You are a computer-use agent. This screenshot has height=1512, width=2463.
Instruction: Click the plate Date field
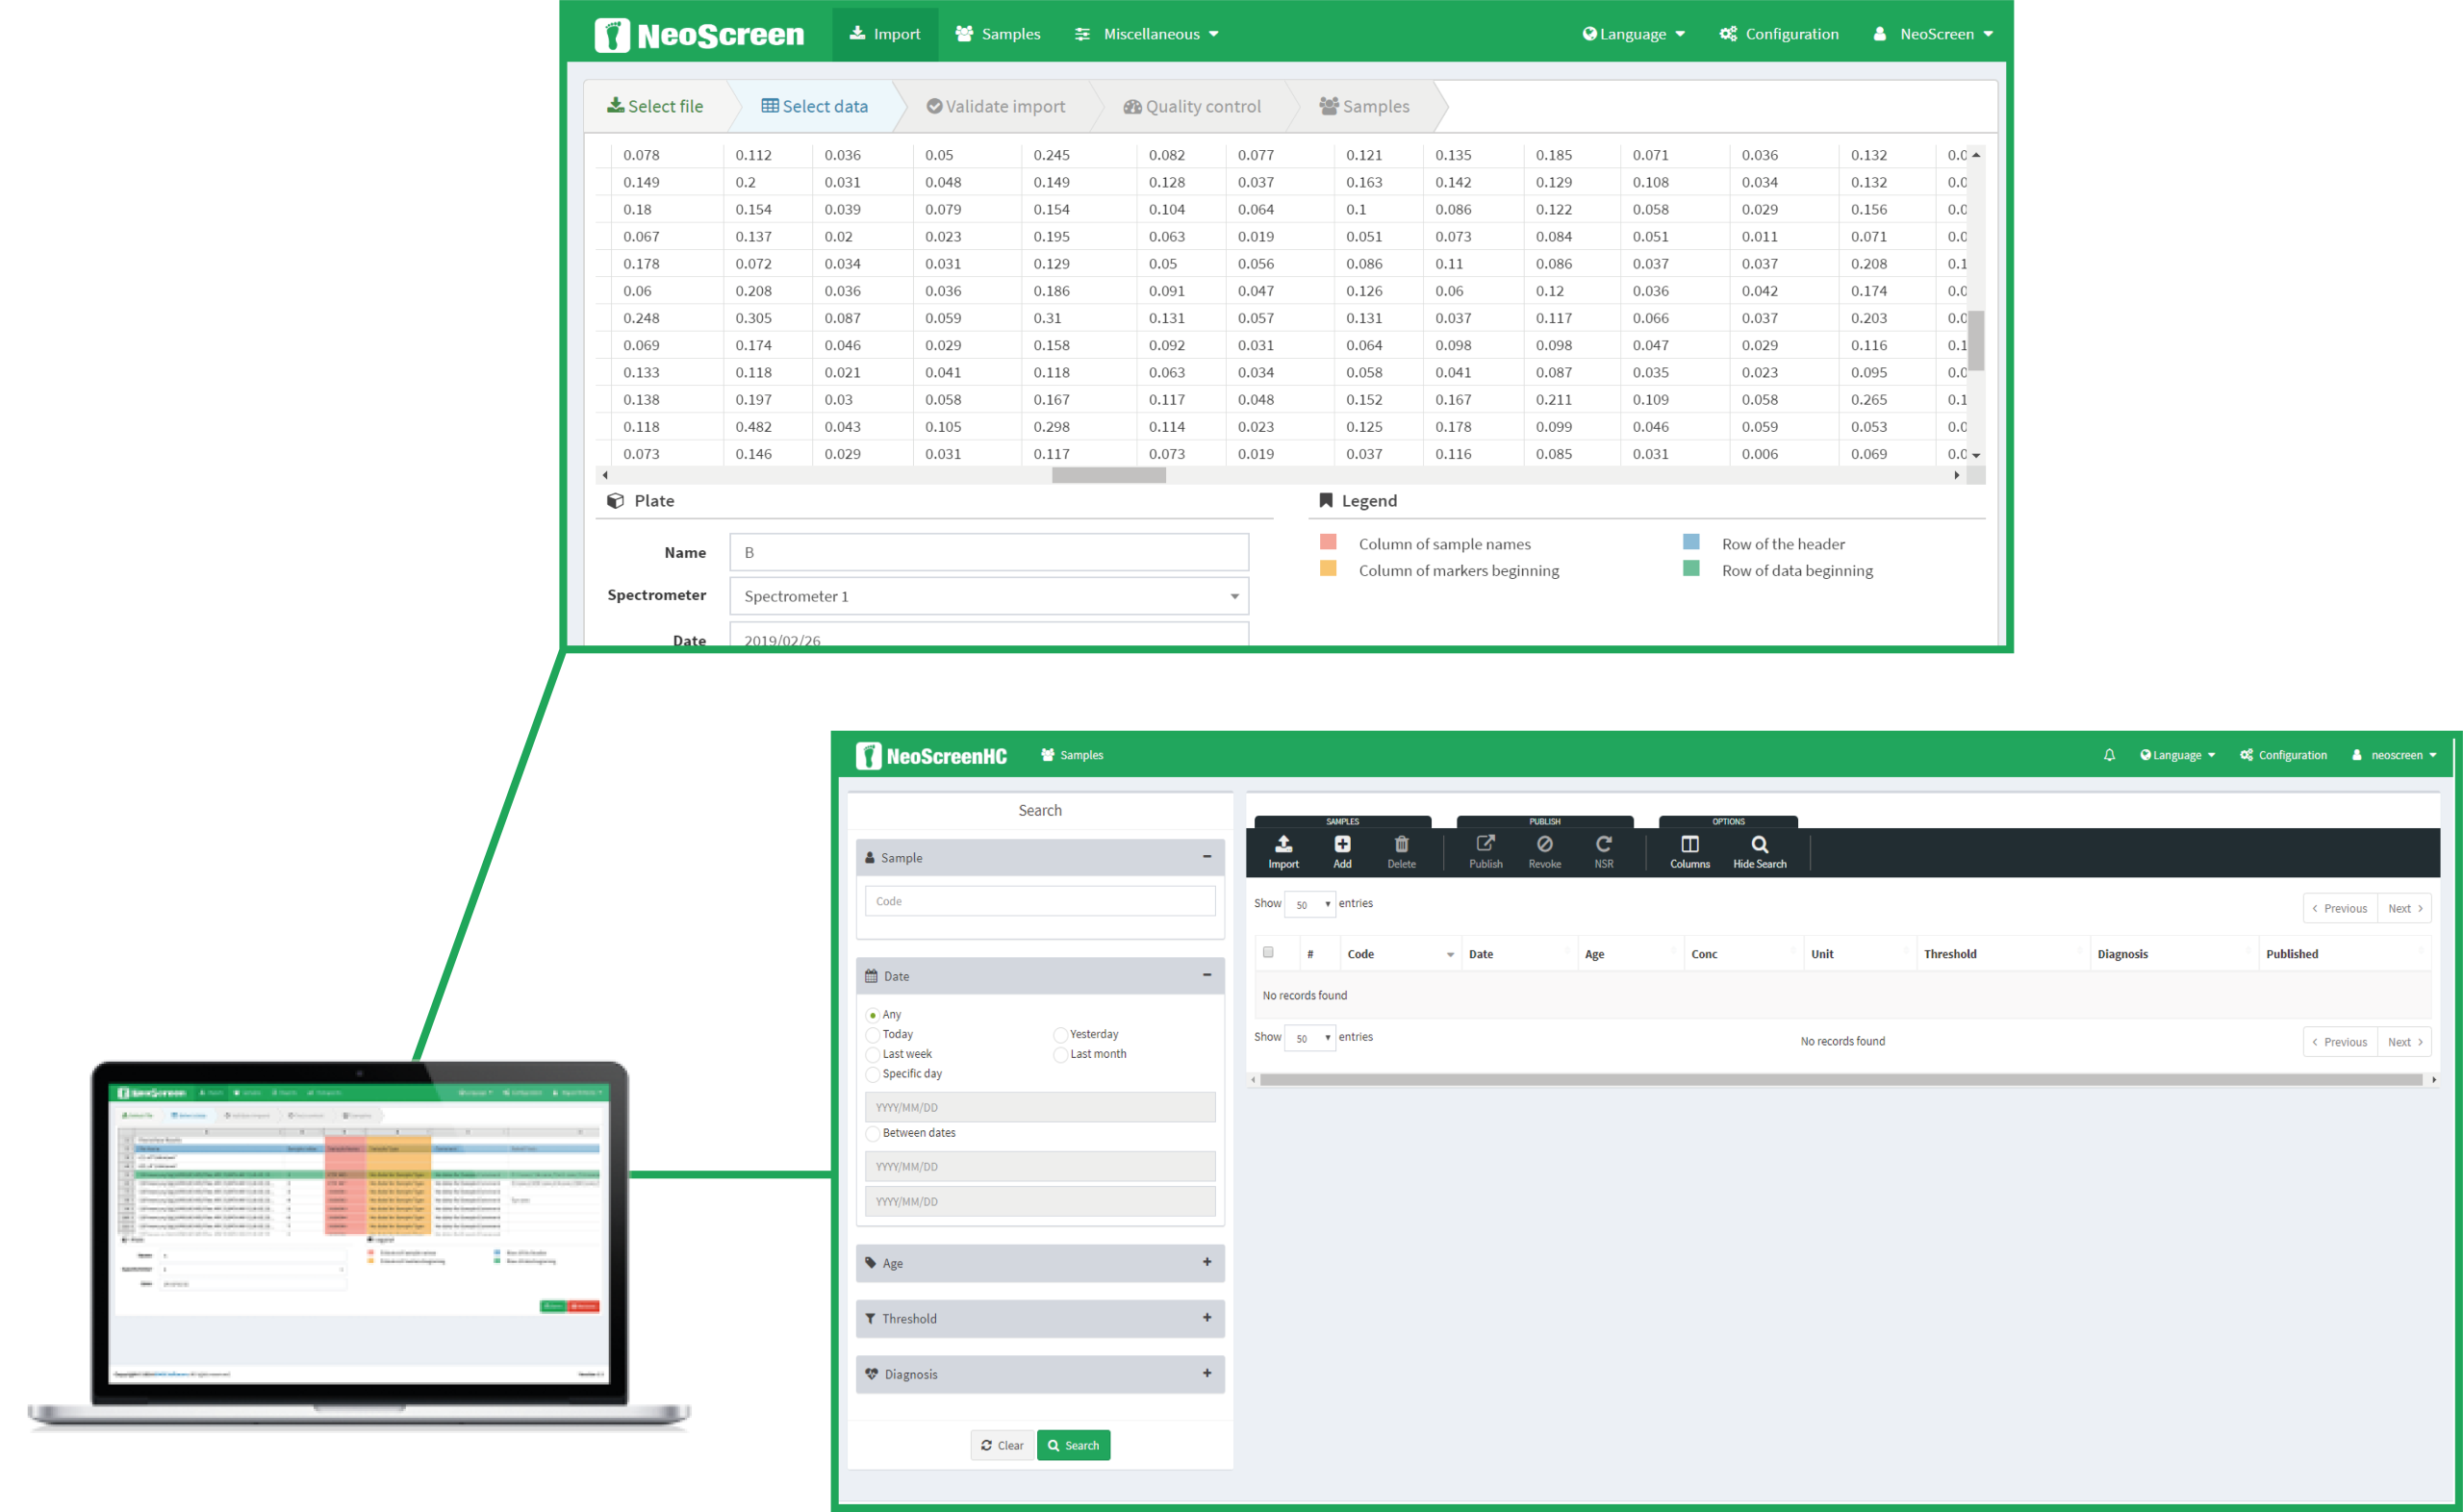[989, 635]
